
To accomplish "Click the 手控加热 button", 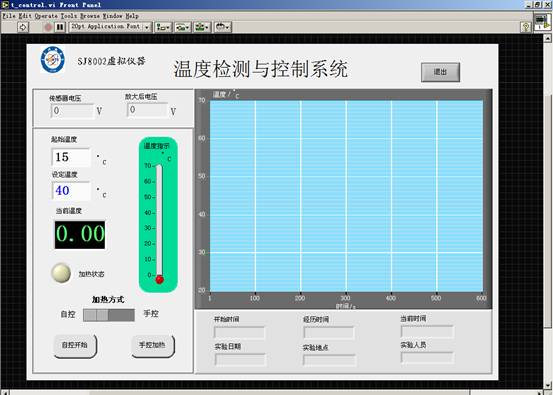I will click(153, 346).
